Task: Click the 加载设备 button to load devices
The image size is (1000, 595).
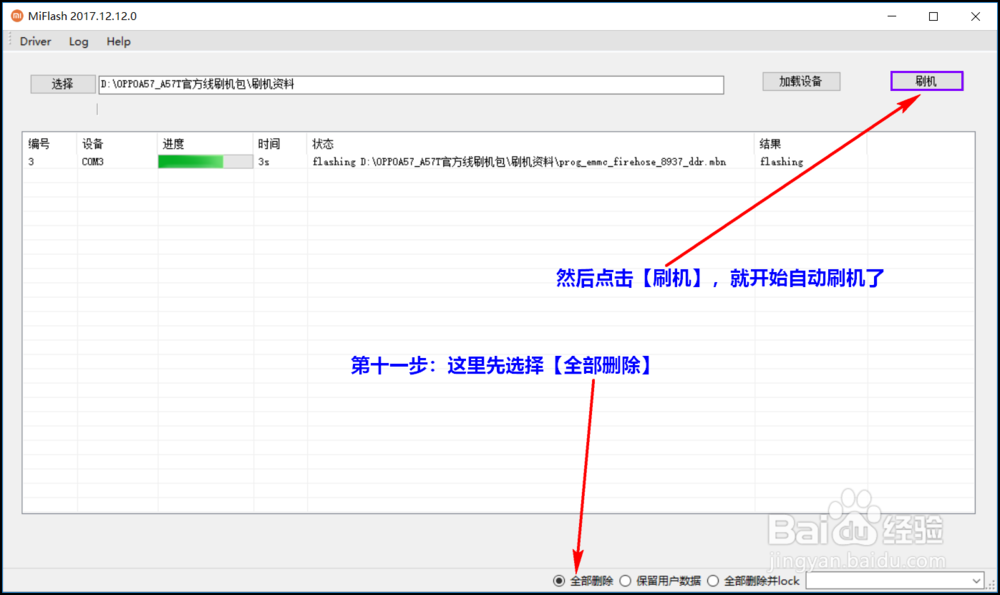Action: point(802,80)
